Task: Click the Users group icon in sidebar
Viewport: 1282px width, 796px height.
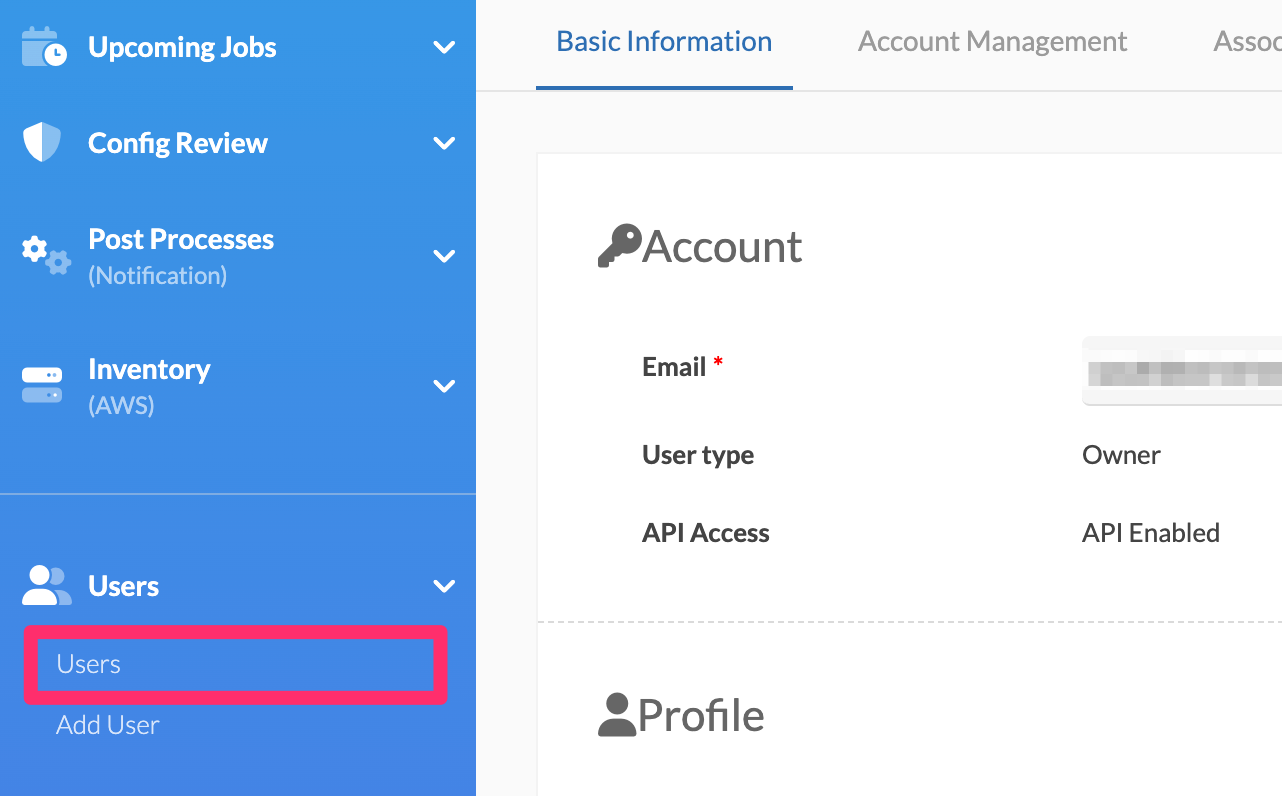Action: (45, 585)
